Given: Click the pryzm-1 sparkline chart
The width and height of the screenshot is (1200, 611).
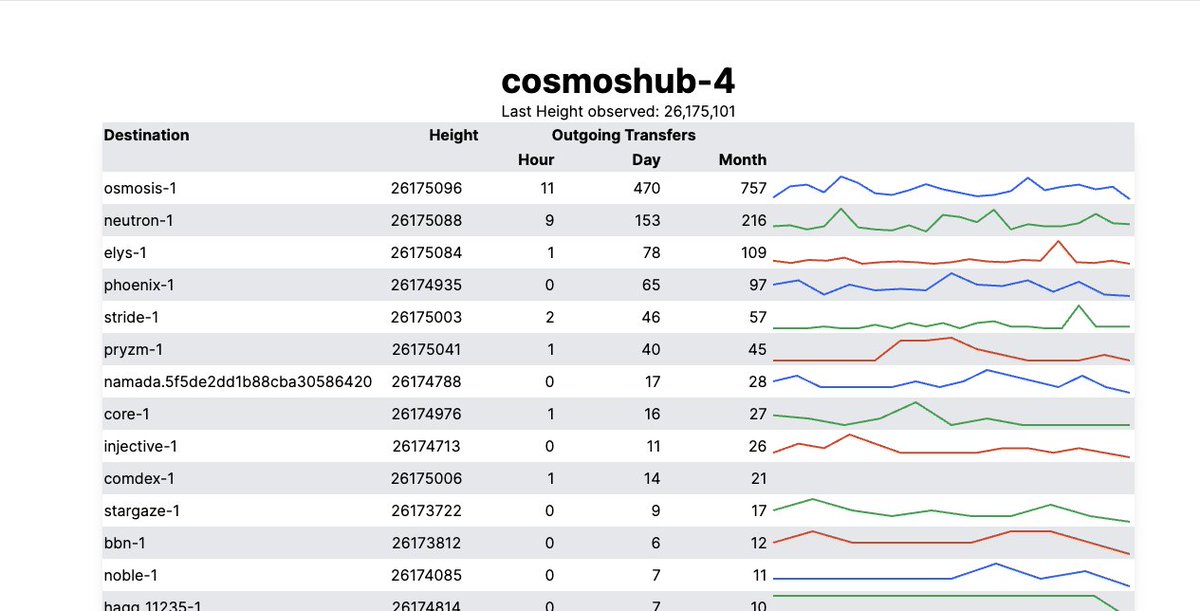Looking at the screenshot, I should 951,349.
